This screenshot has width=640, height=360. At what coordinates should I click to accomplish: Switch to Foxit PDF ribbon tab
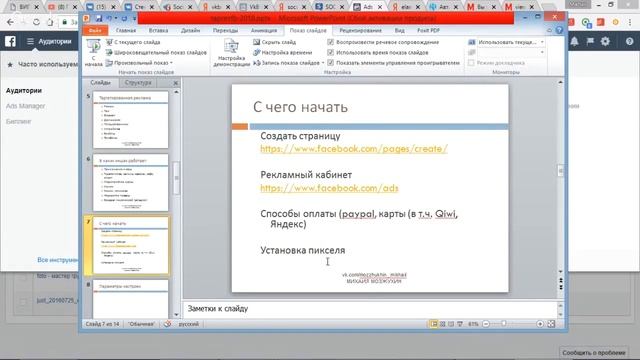(428, 30)
